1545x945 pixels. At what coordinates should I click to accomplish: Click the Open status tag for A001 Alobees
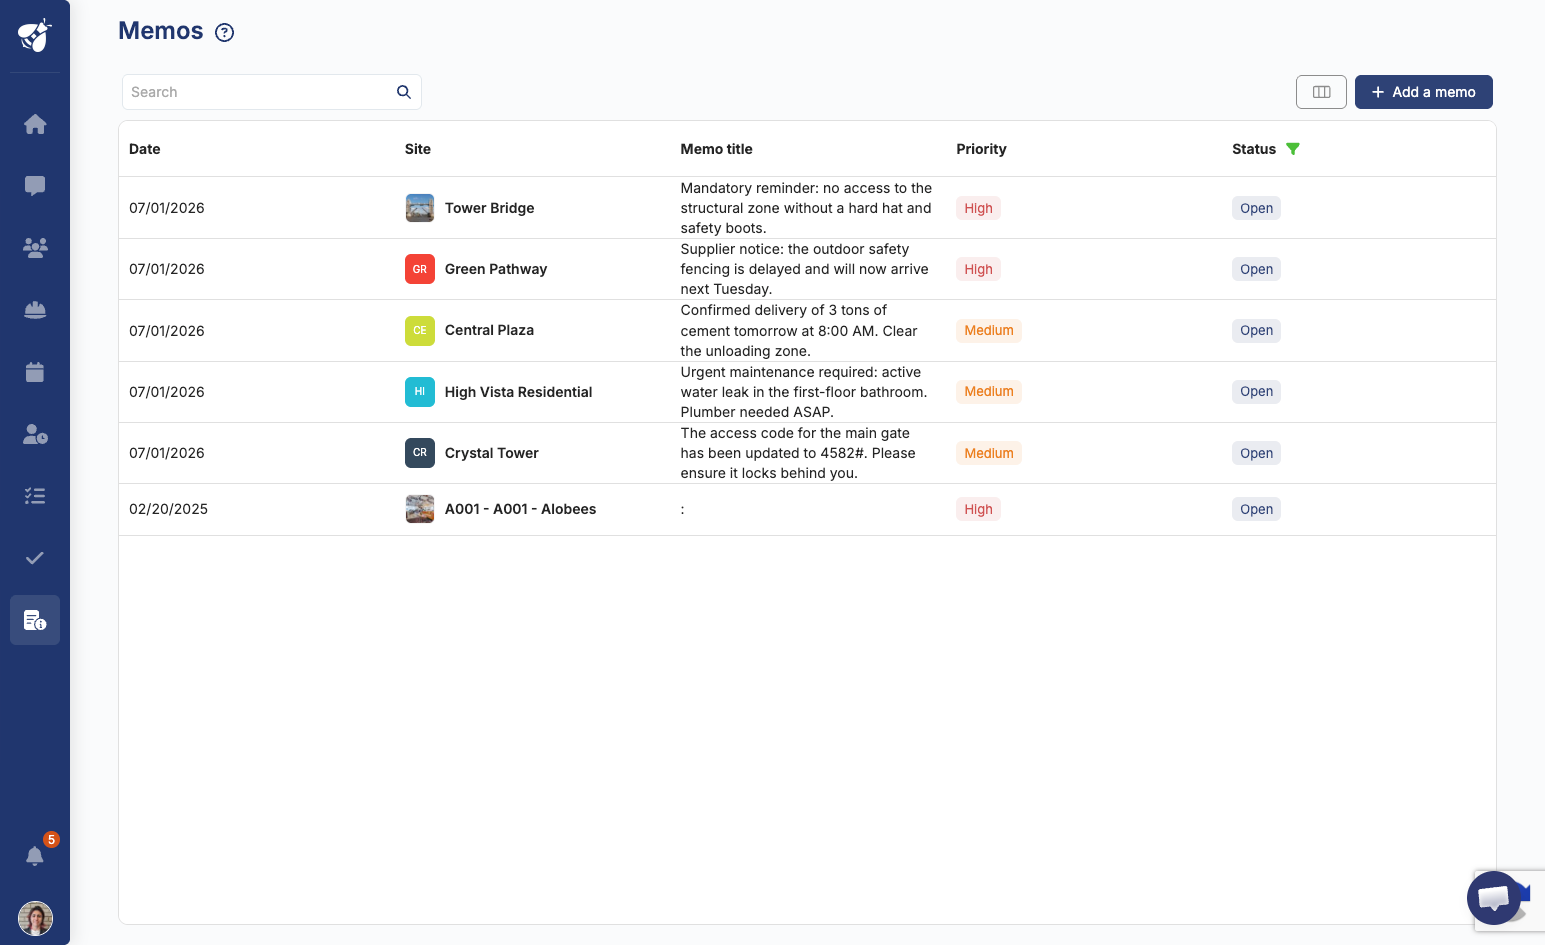[x=1256, y=509]
